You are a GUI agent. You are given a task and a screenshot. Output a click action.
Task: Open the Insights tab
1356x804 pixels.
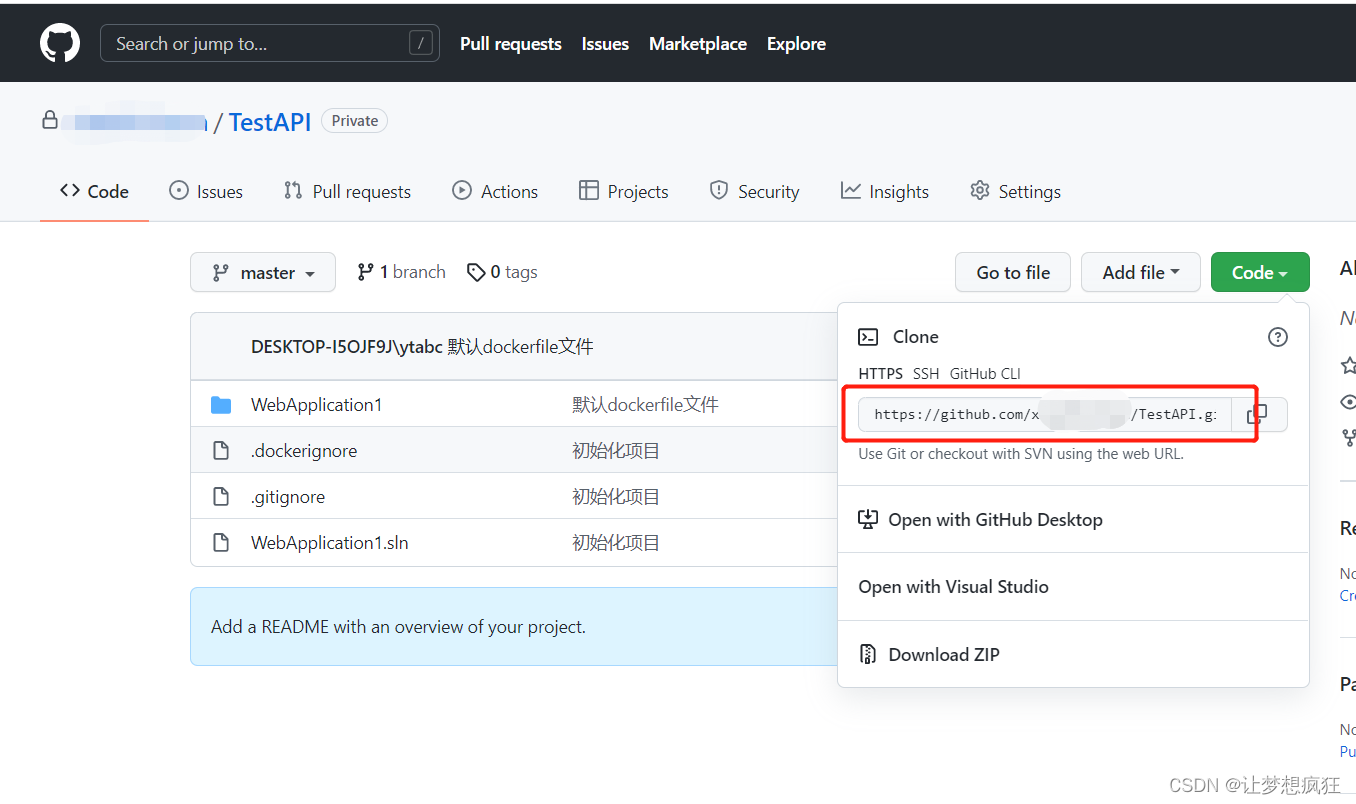[x=885, y=191]
